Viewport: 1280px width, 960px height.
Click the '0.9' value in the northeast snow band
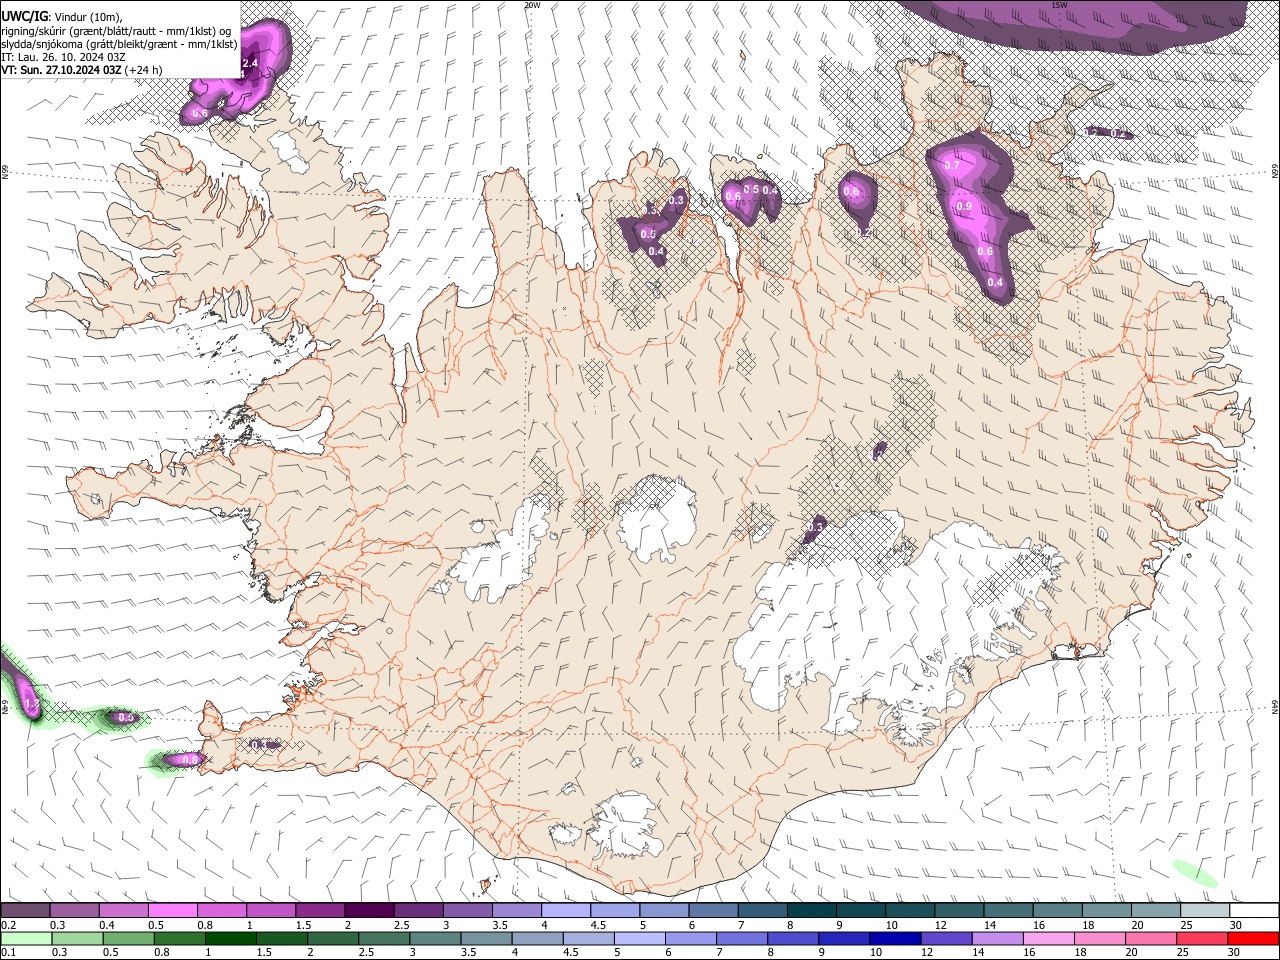coord(964,206)
